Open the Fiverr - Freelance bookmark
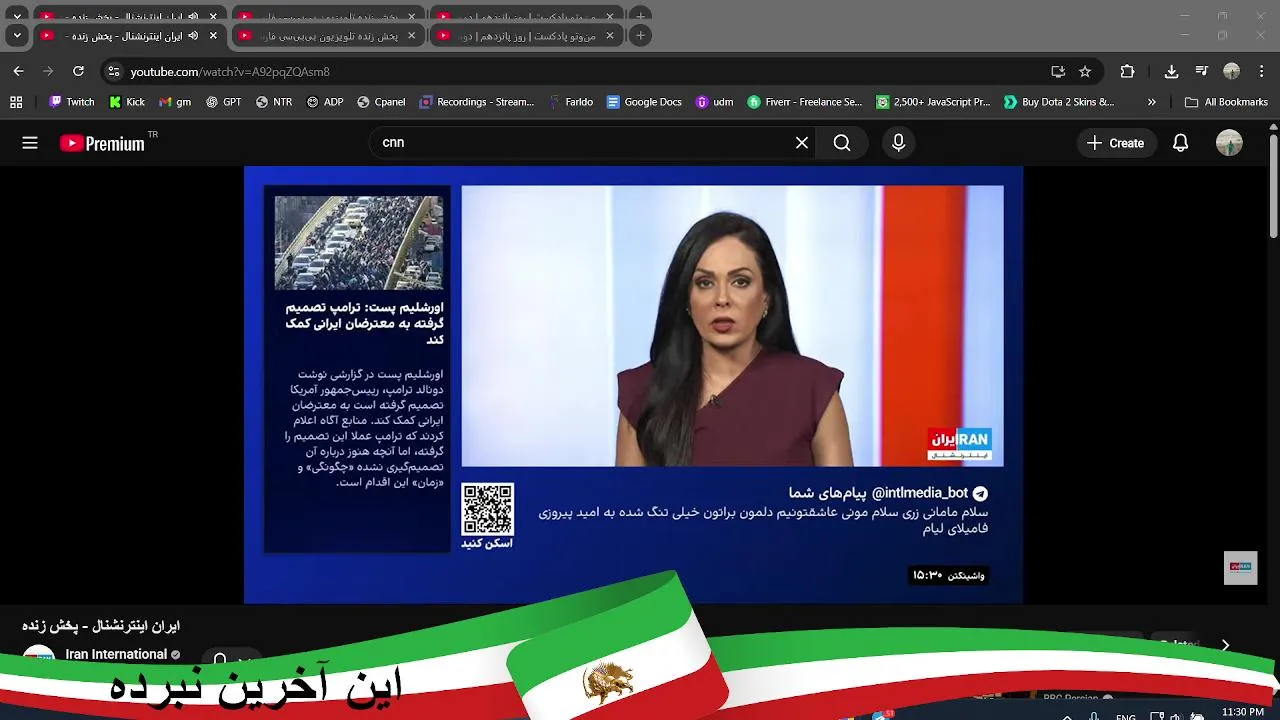Screen dimensions: 1280x720 click(x=805, y=102)
